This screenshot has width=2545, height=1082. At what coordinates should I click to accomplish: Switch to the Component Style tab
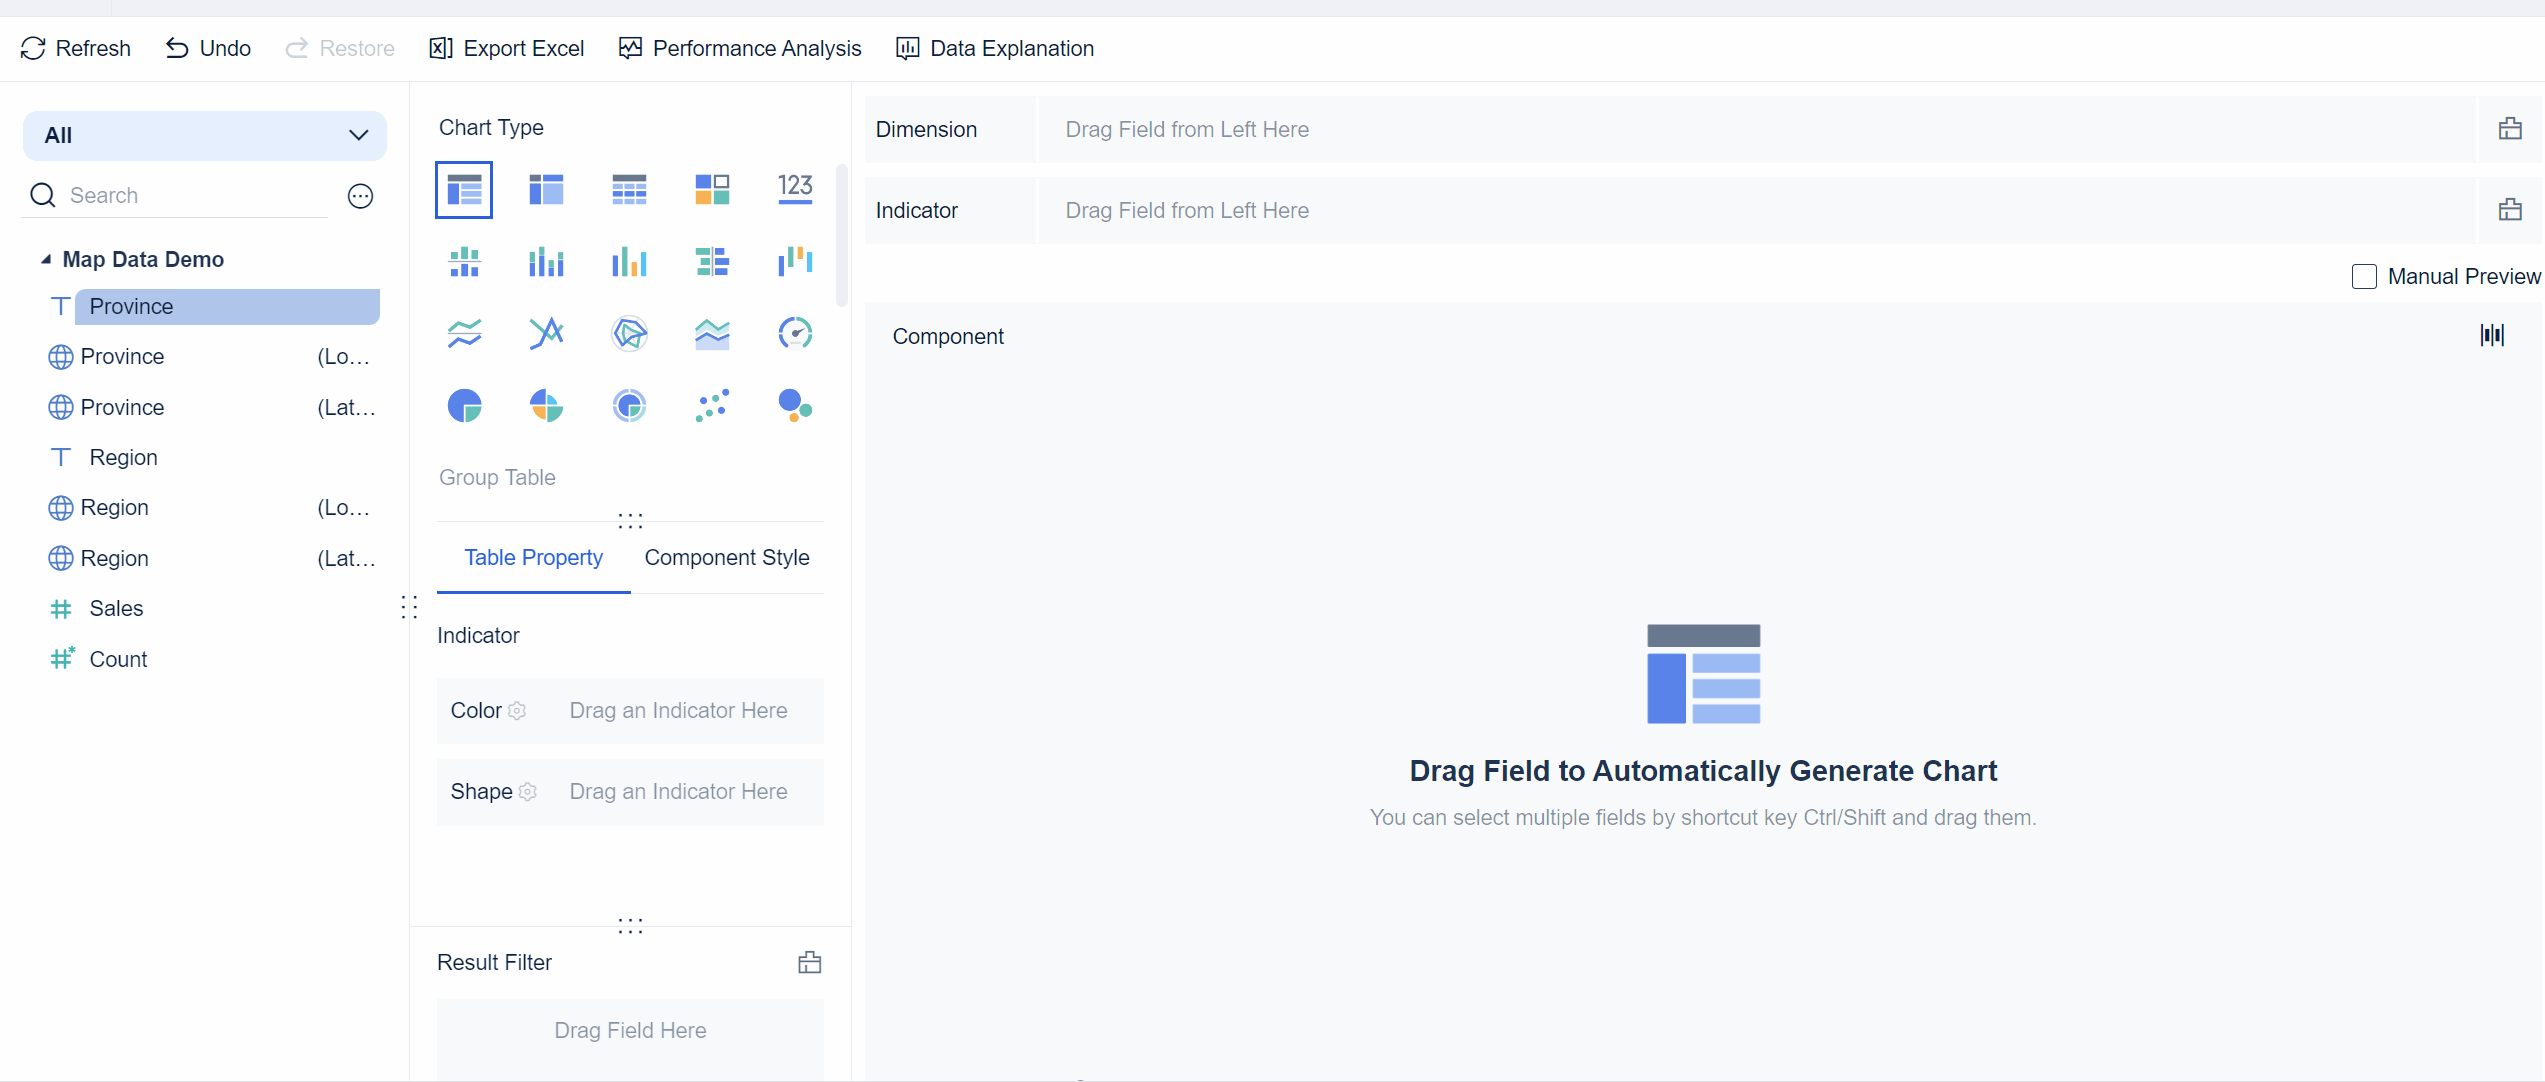[x=727, y=558]
